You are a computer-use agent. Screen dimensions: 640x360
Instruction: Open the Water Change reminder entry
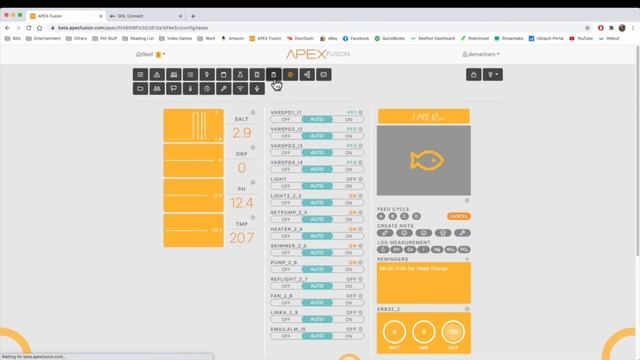pos(413,269)
